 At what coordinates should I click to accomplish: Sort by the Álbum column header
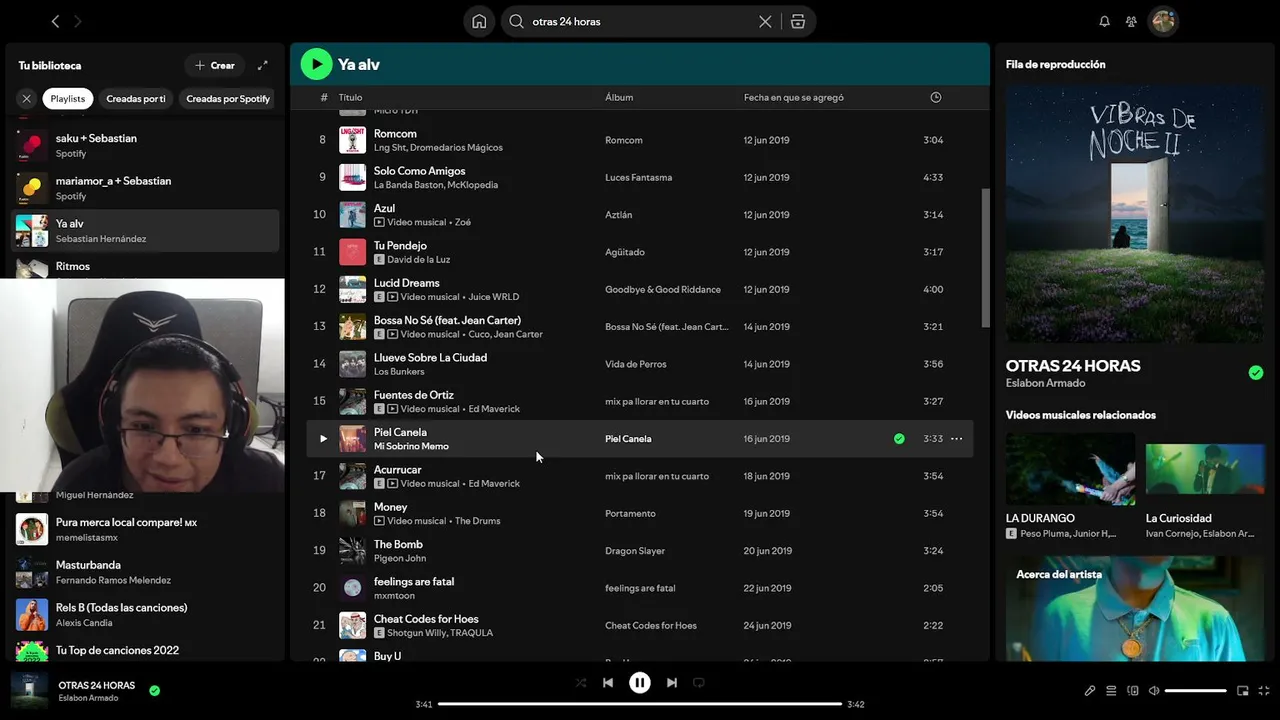click(x=619, y=97)
